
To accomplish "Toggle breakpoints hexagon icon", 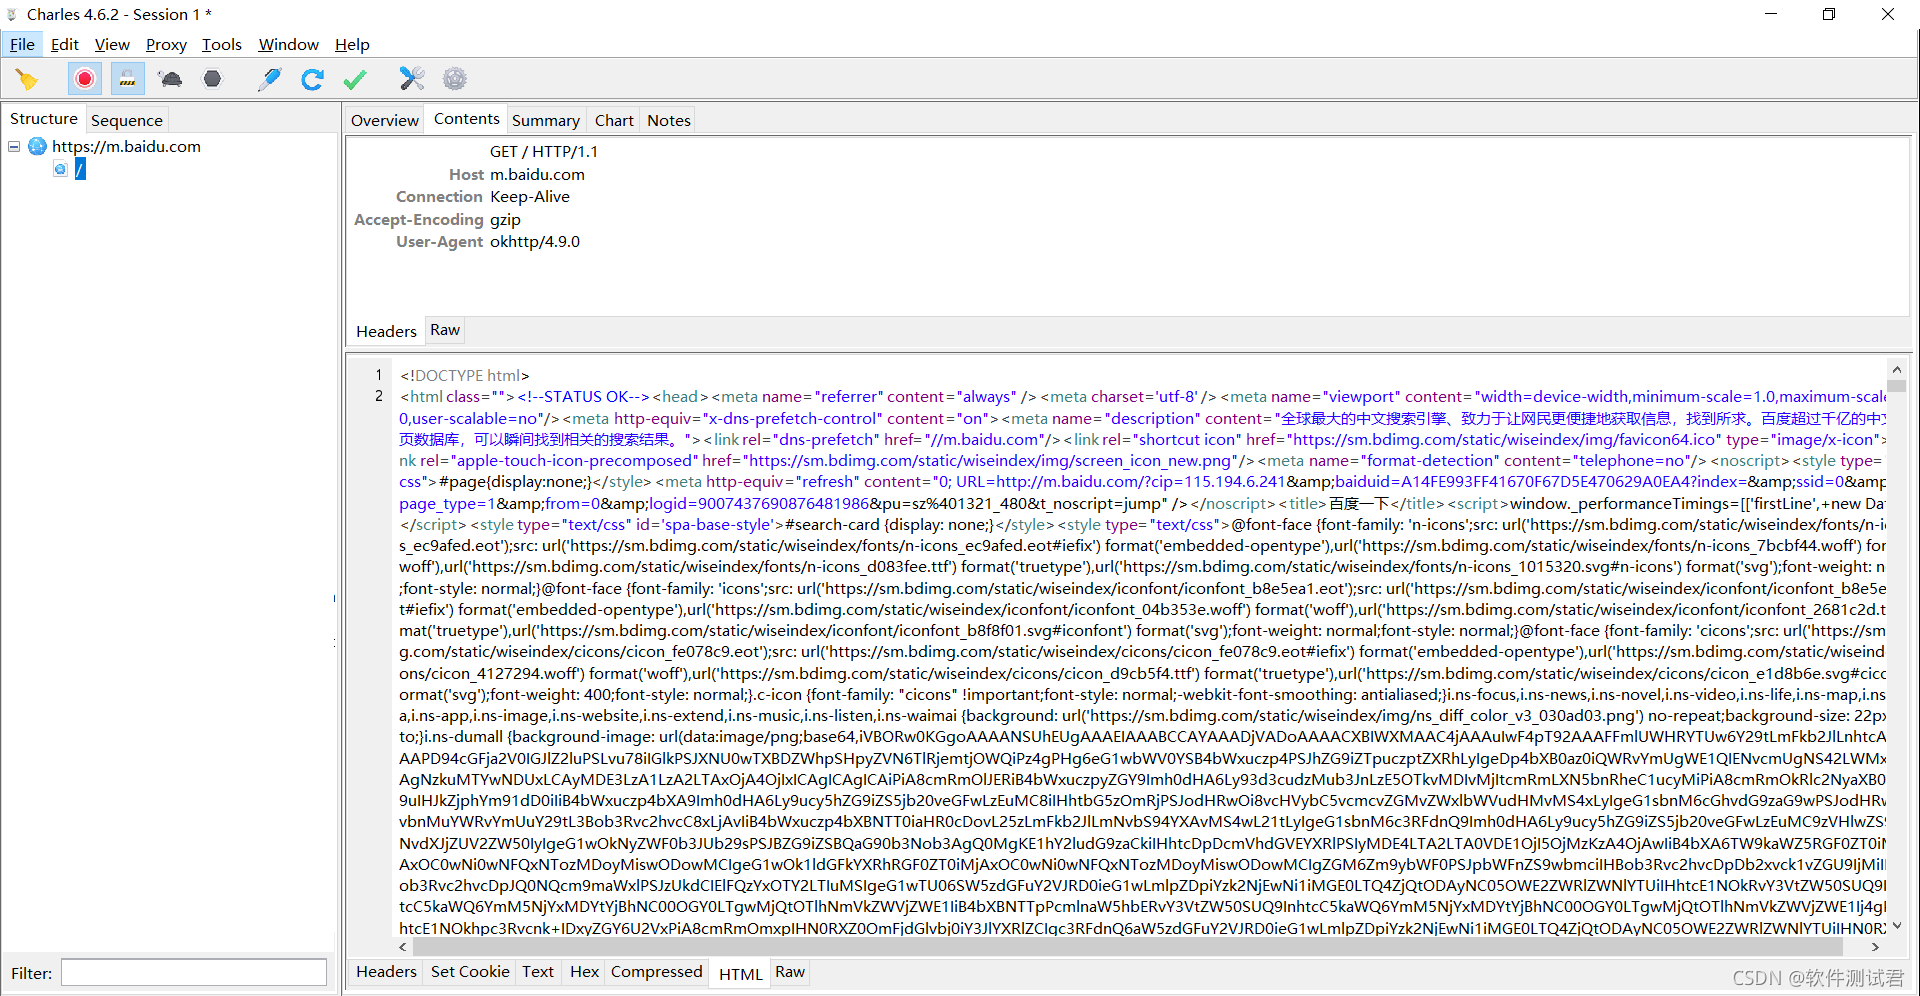I will 212,79.
